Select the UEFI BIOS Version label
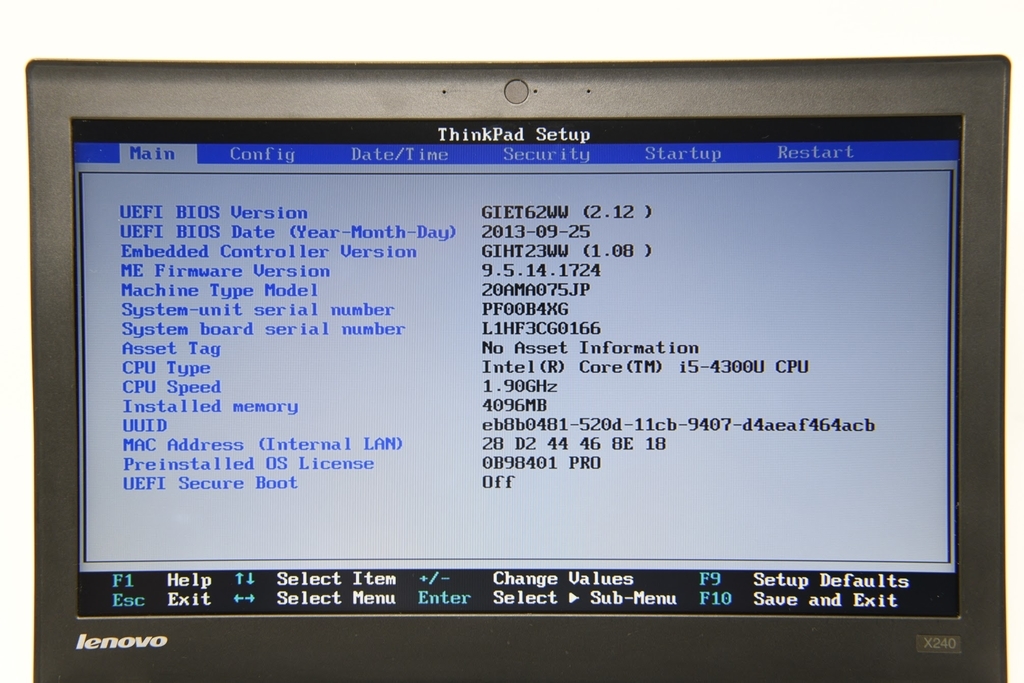Screen dimensions: 1024x683 (213, 213)
